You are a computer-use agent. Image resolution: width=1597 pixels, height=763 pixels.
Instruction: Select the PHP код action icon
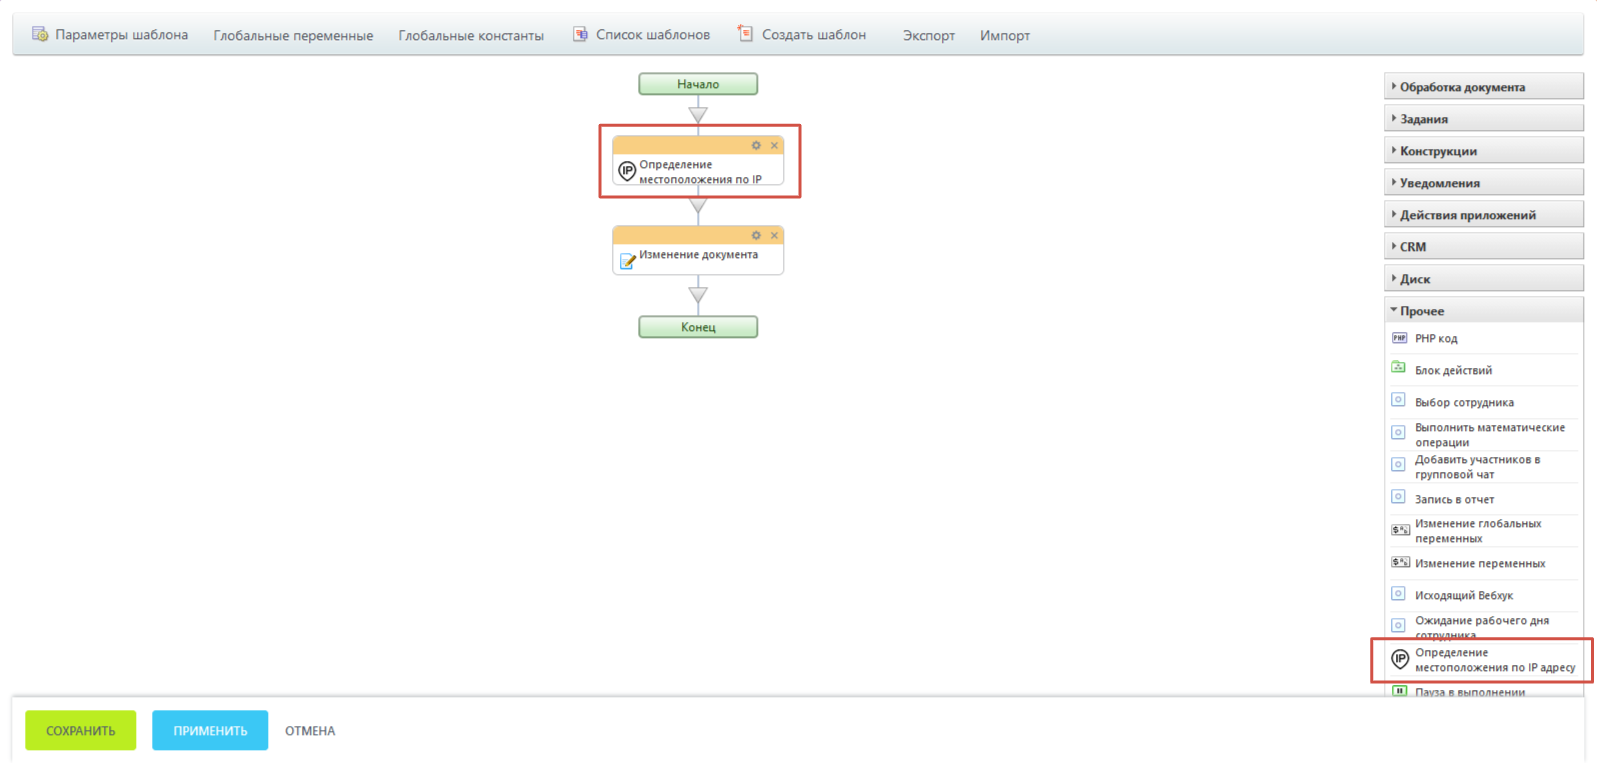coord(1399,338)
